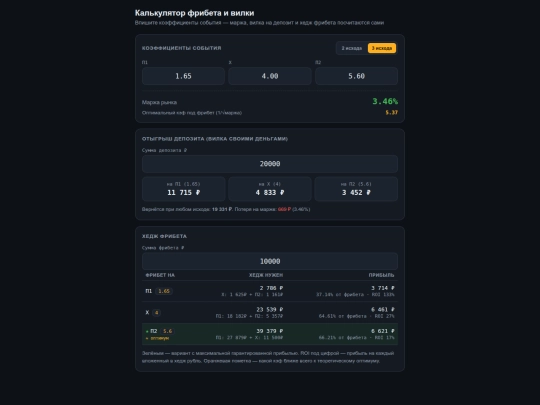Select the 'на X (4)' stake card
Image resolution: width=540 pixels, height=405 pixels.
click(270, 189)
